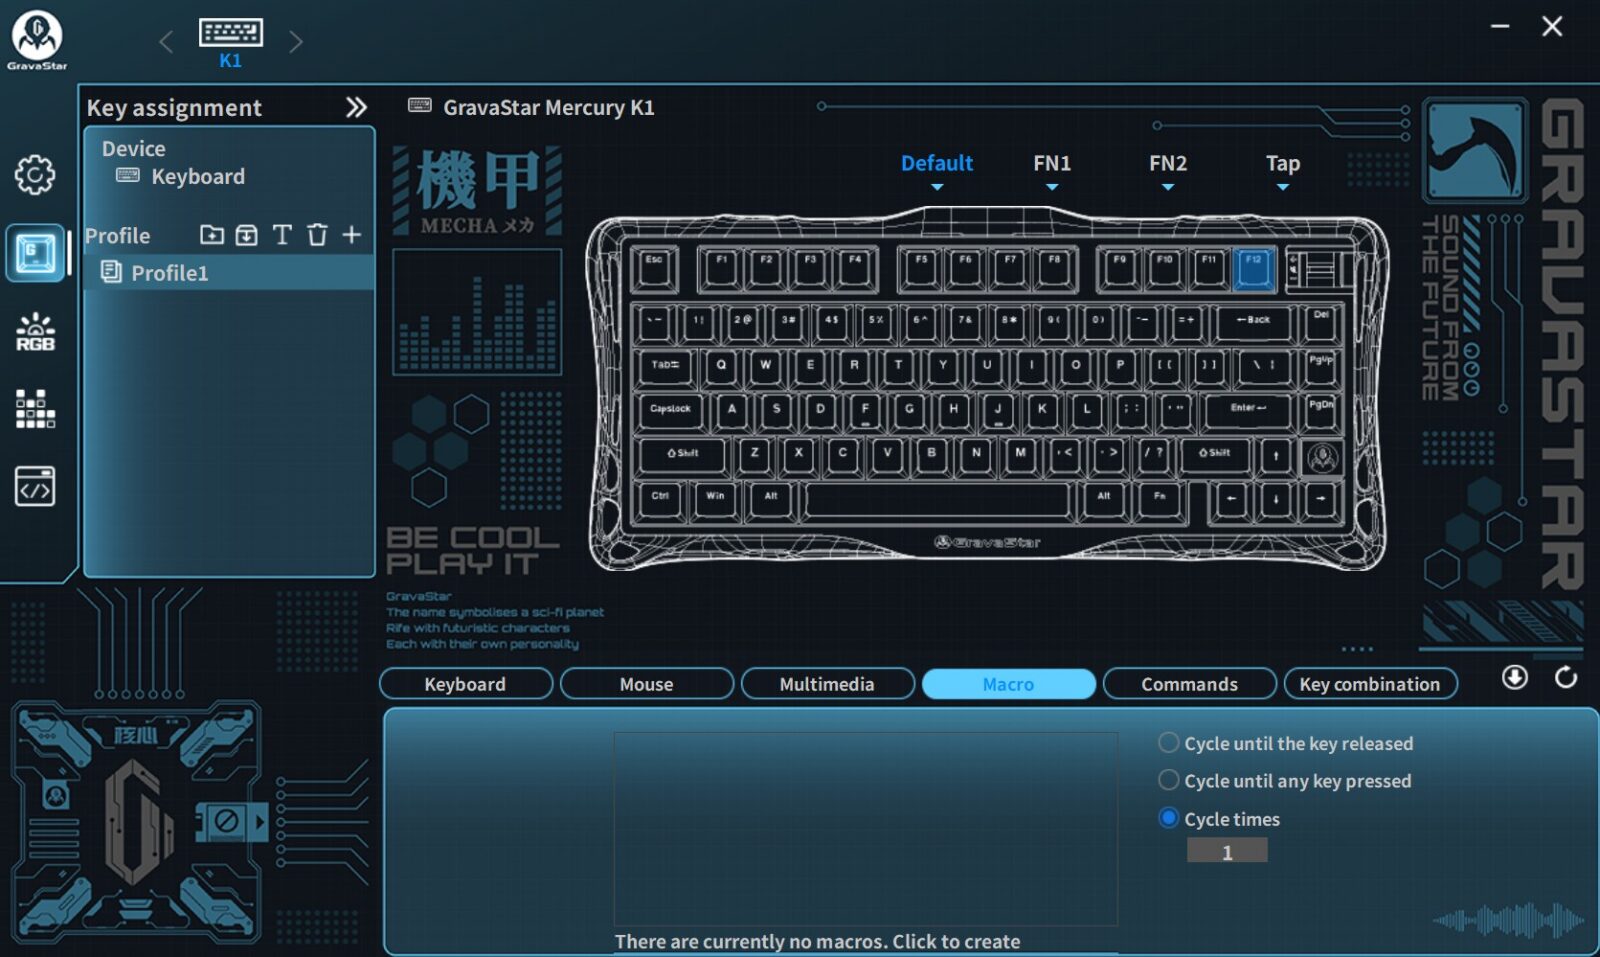This screenshot has width=1600, height=957.
Task: Rename profile with the T icon
Action: 282,235
